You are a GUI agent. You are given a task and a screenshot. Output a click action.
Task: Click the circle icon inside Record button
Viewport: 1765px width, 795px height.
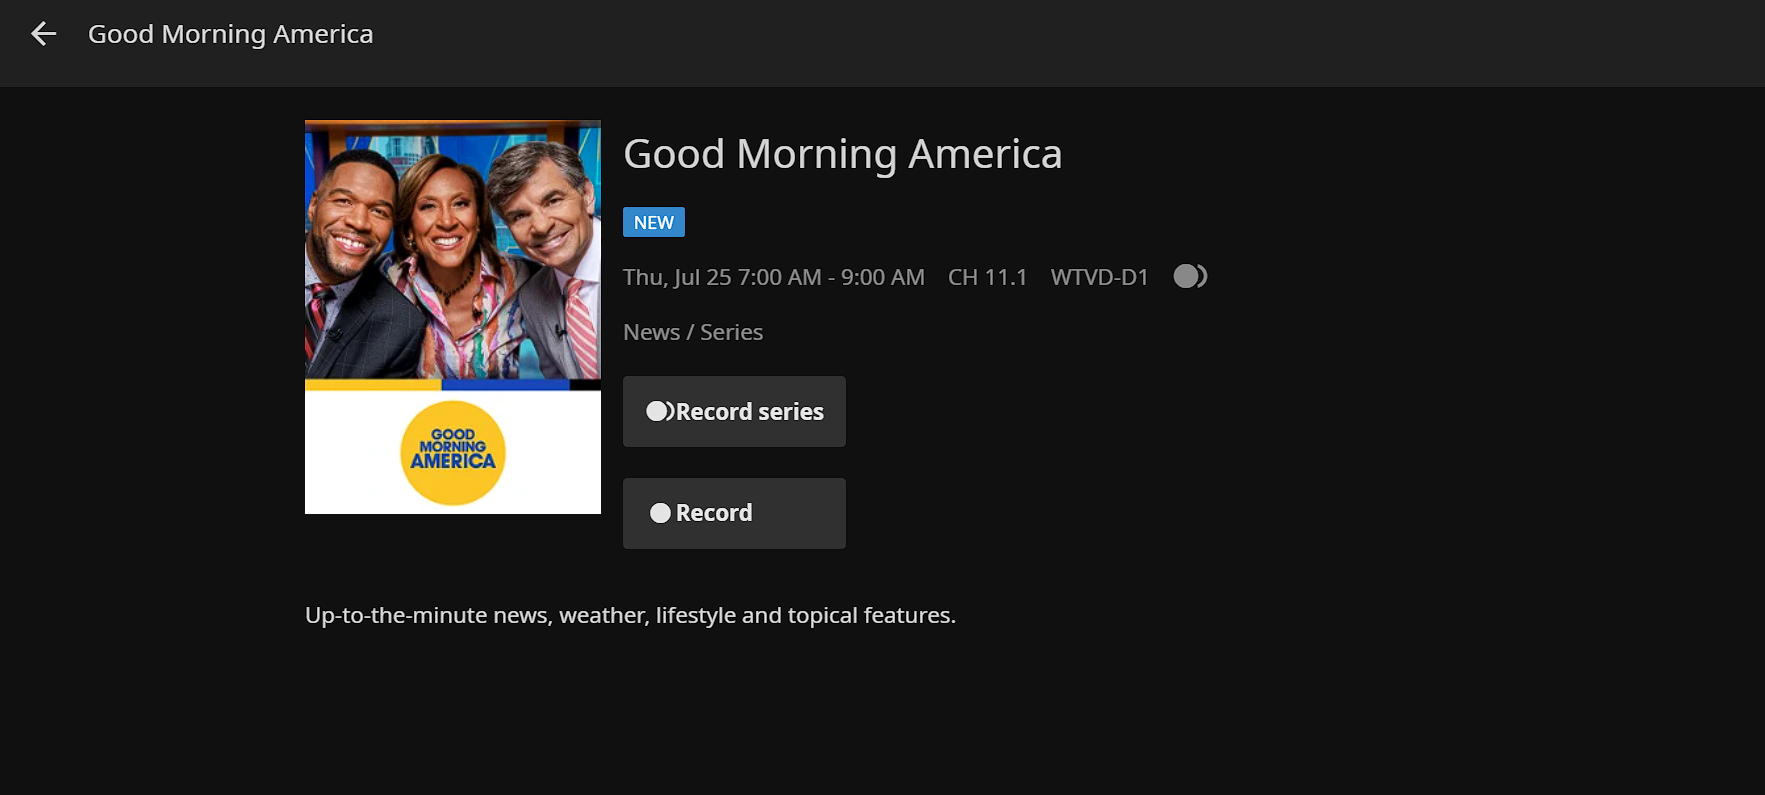(660, 513)
